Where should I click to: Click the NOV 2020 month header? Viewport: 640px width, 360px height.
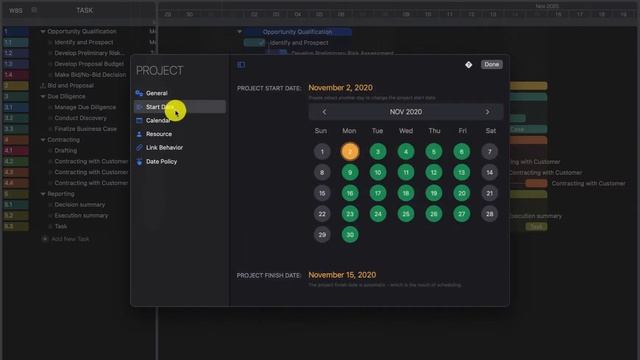pos(406,112)
